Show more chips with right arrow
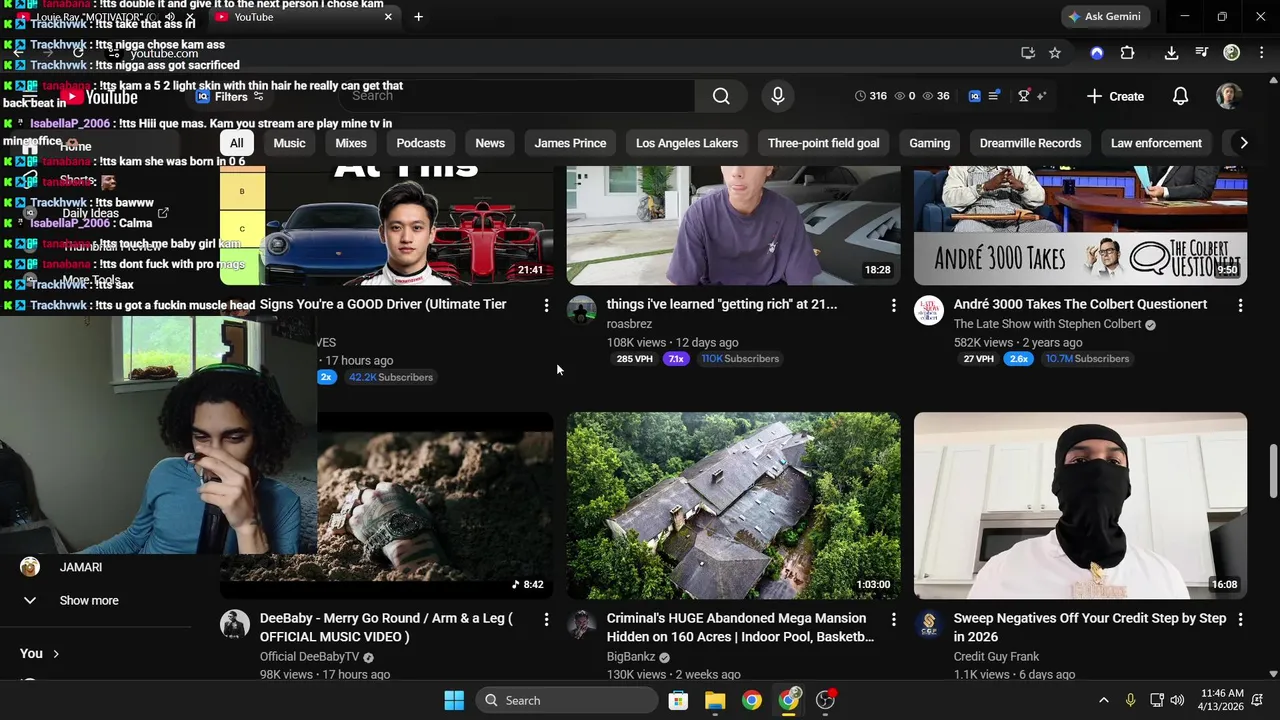 tap(1243, 143)
